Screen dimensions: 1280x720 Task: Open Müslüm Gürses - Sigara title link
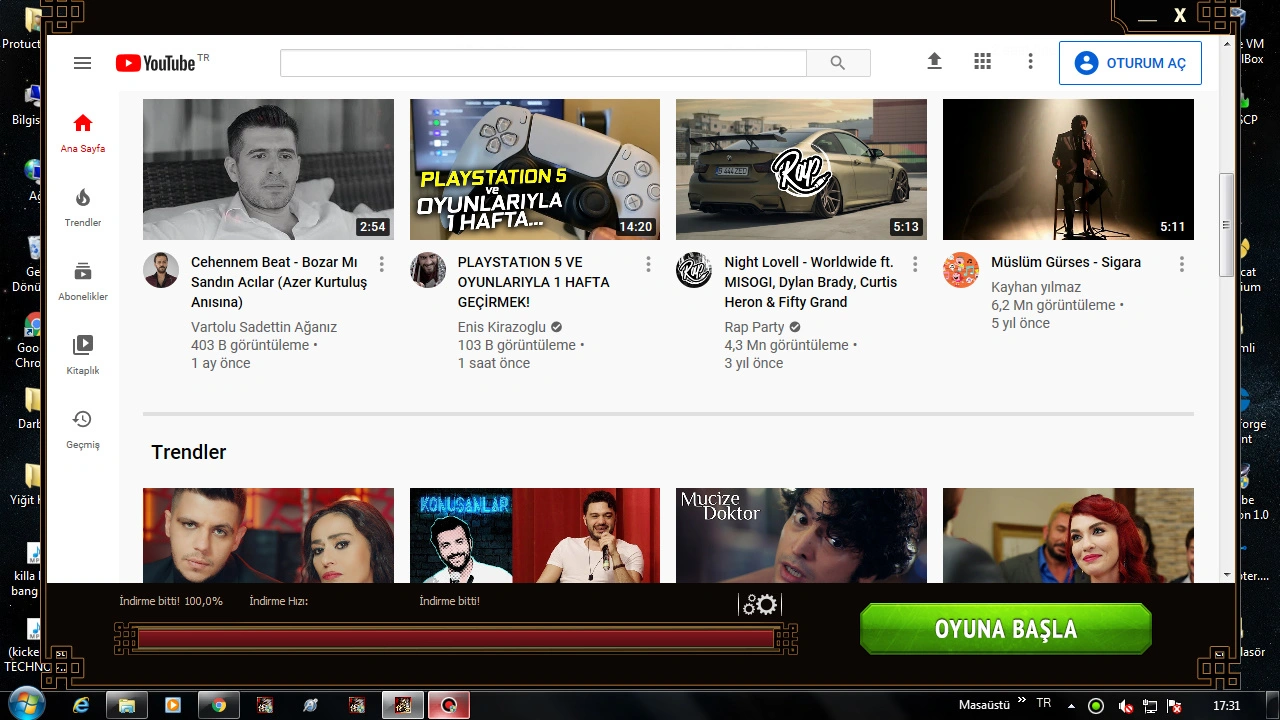point(1066,262)
